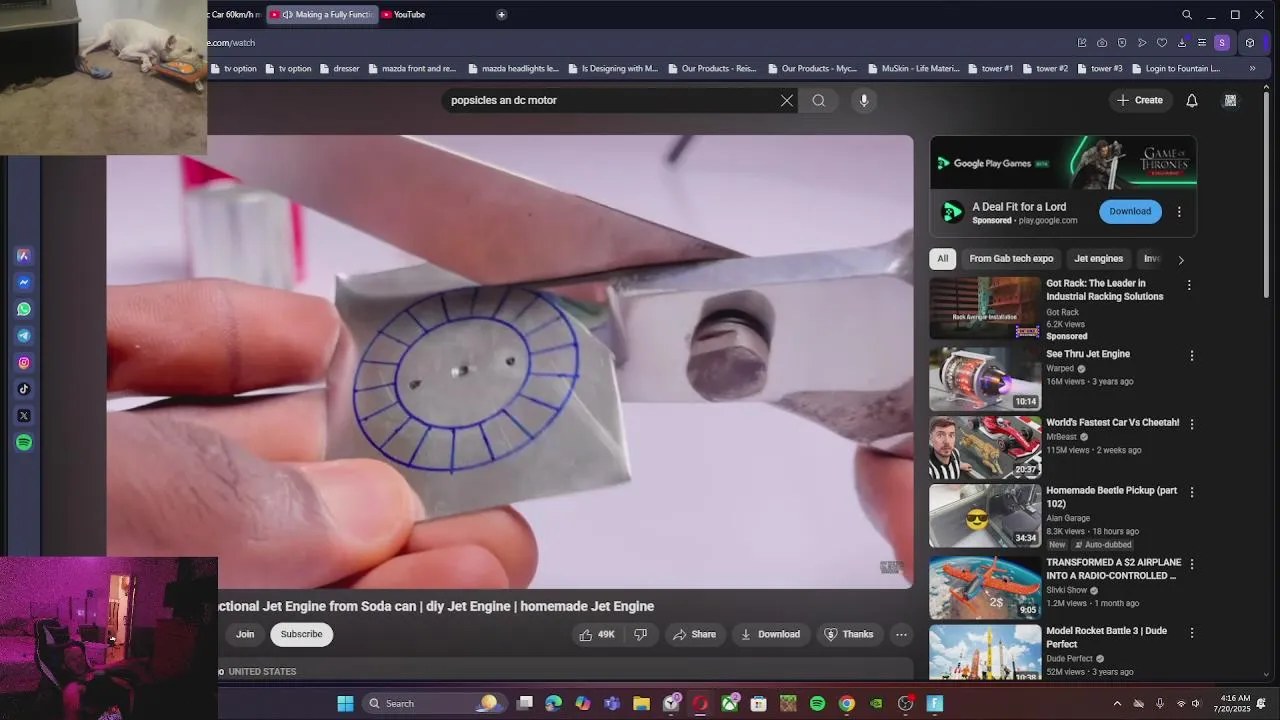This screenshot has height=720, width=1280.
Task: Open menu for Got Rack sponsored video
Action: [1189, 285]
